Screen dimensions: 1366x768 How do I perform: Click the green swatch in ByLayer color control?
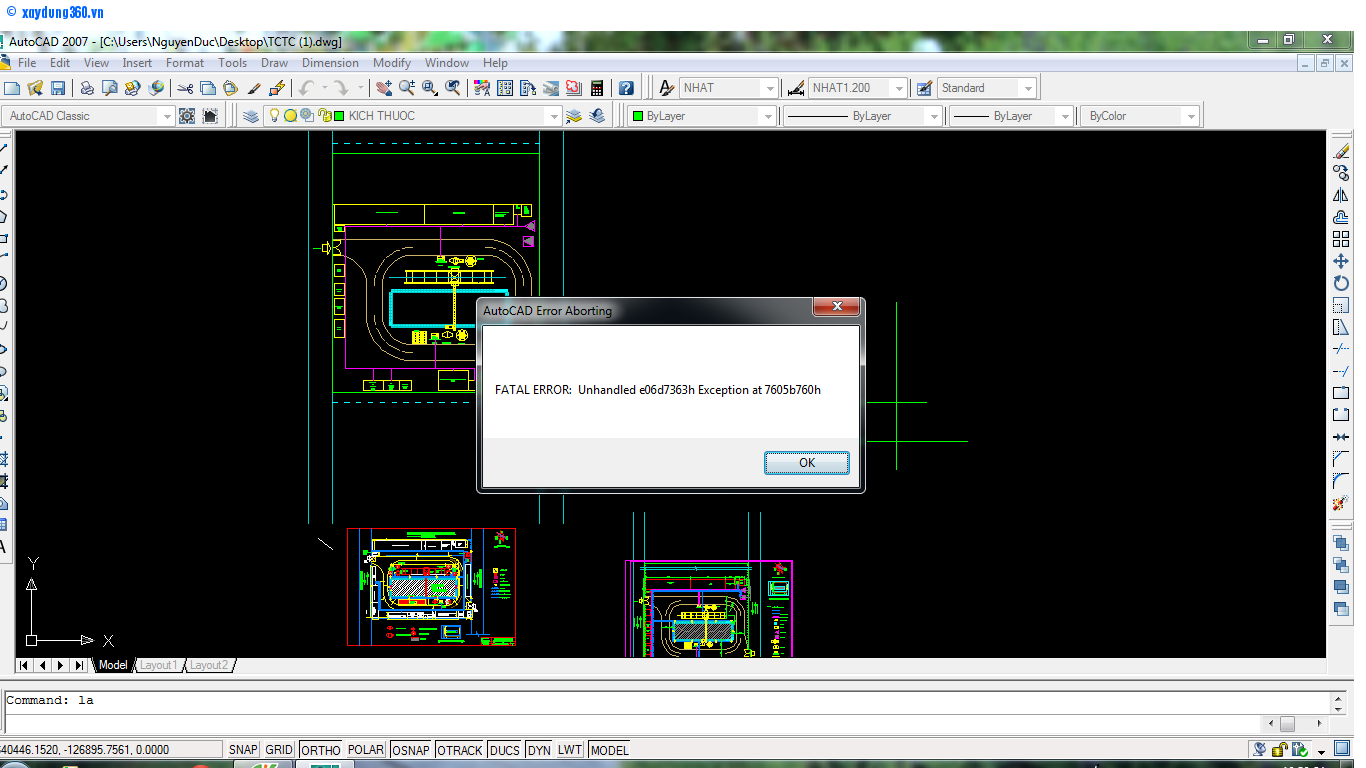point(637,116)
